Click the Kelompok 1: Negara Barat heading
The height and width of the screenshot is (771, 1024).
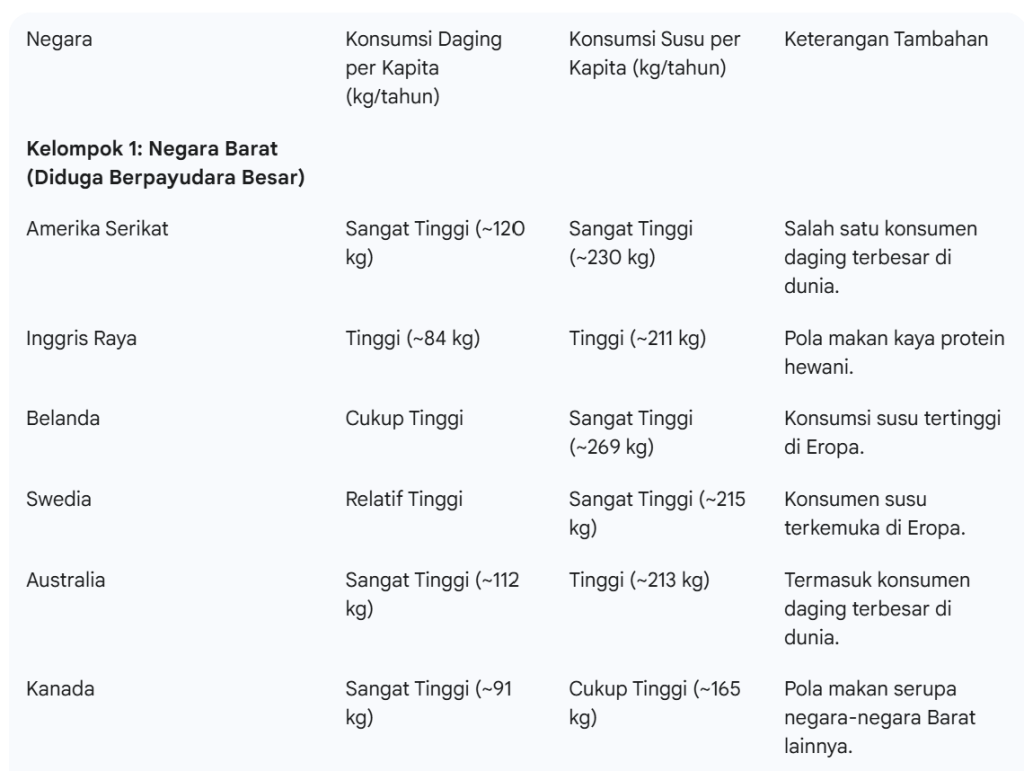pos(165,163)
